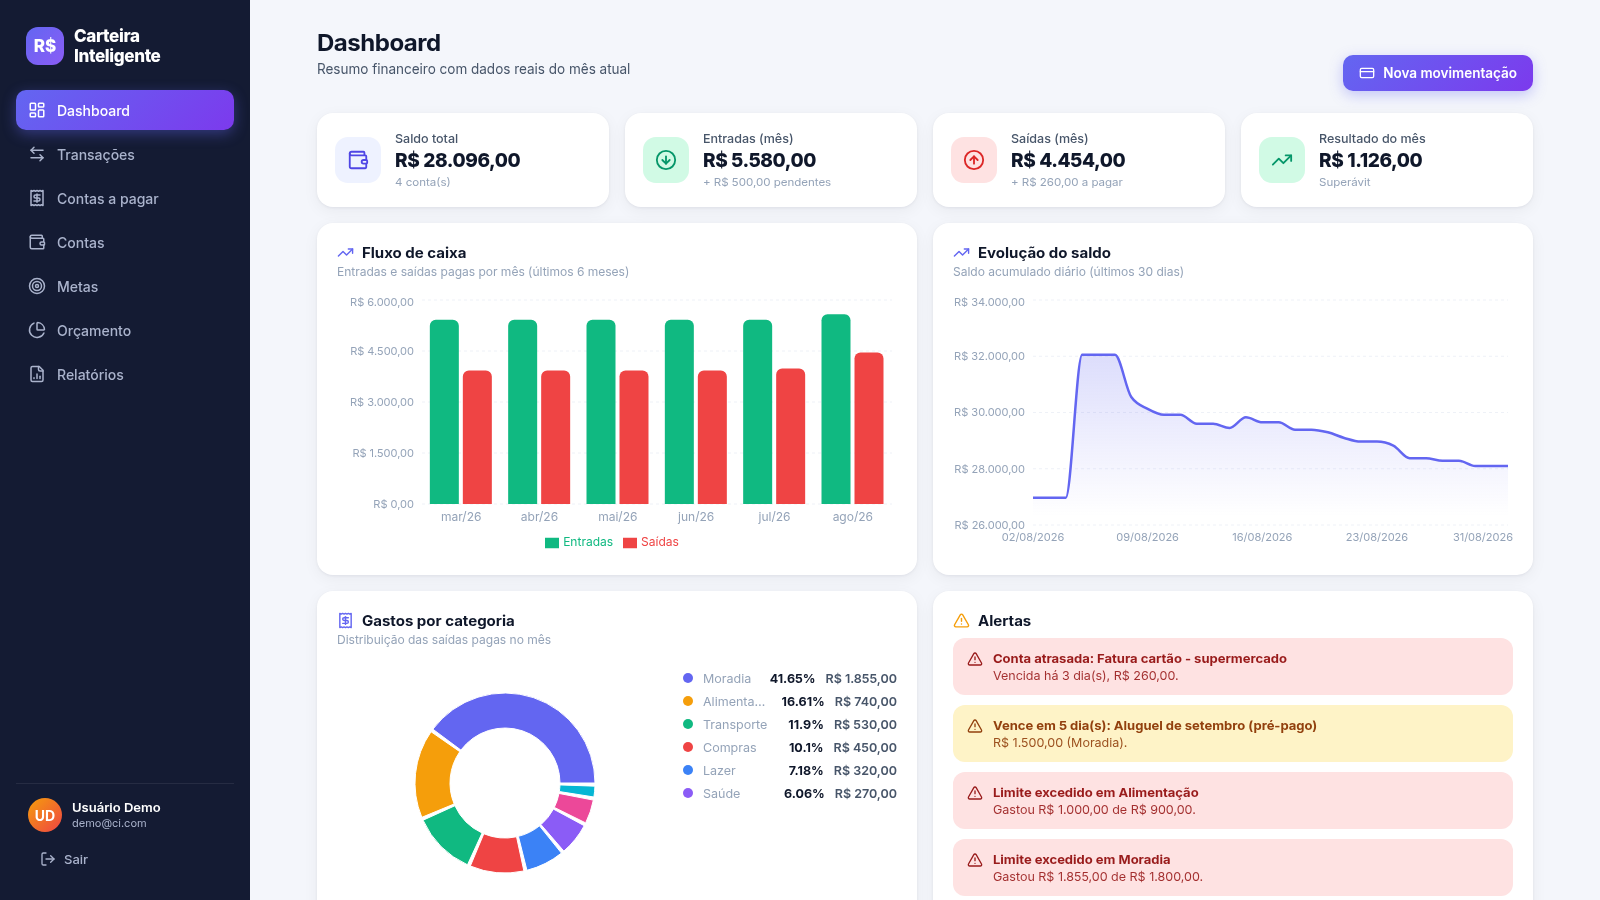Click the Nova movimentação button

point(1437,73)
